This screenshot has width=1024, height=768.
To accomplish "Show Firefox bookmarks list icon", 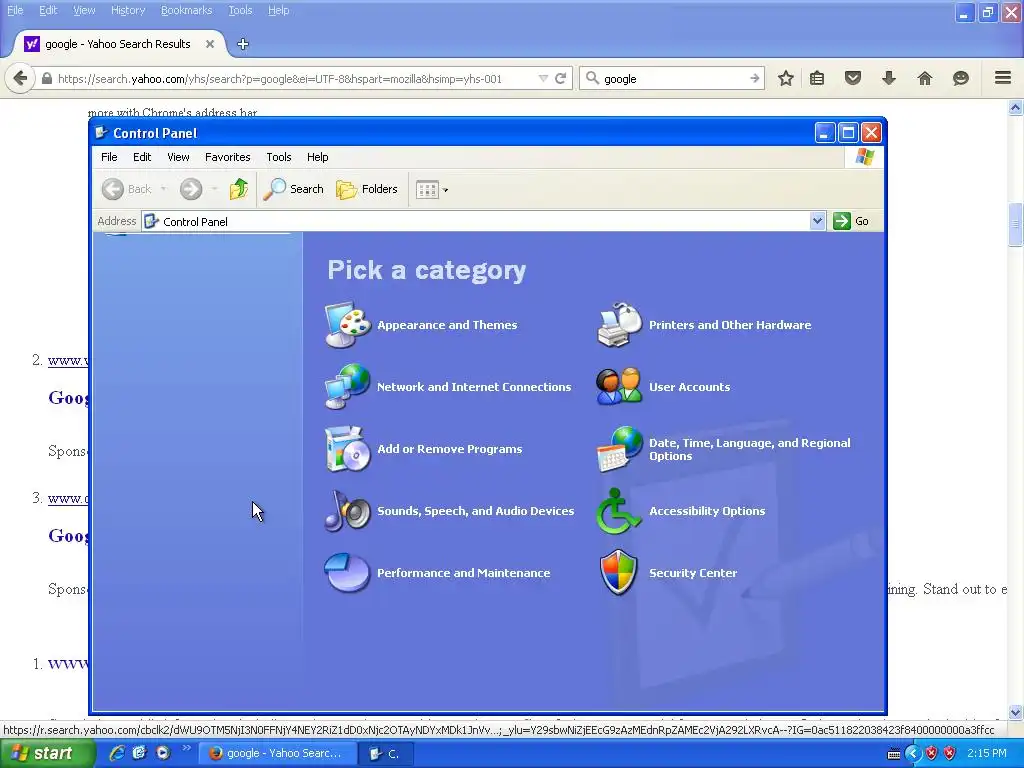I will coord(817,79).
